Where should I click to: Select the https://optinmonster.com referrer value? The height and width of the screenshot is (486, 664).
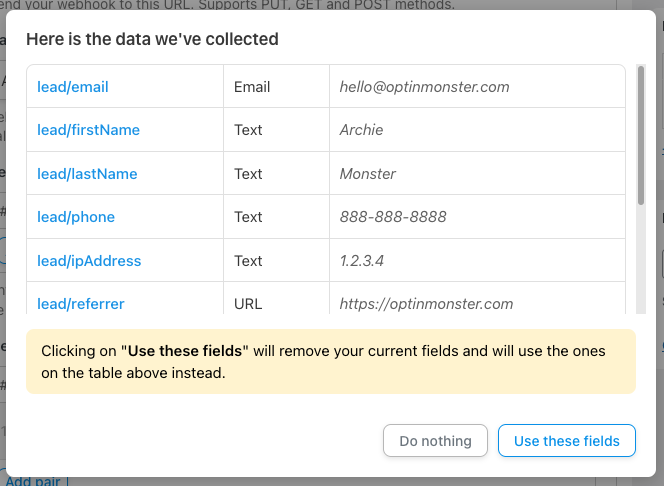(426, 304)
